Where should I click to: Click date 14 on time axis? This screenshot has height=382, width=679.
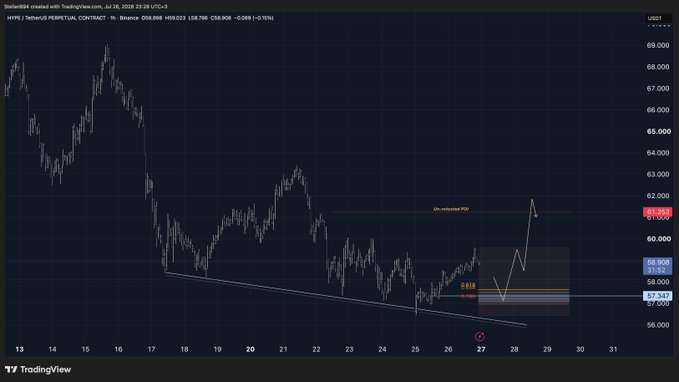coord(52,349)
